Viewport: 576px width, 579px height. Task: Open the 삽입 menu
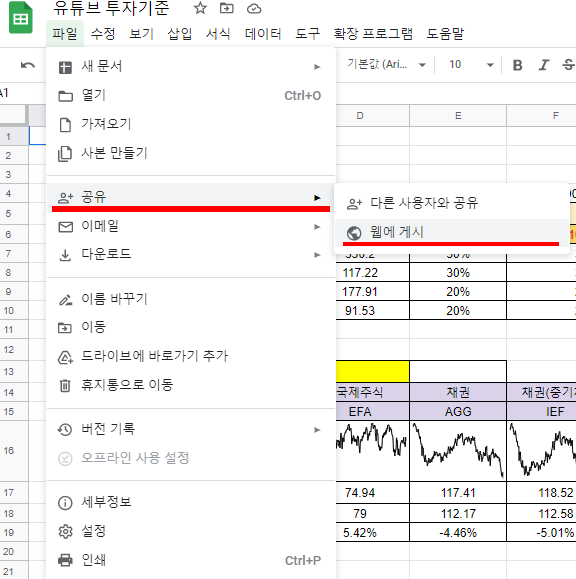pyautogui.click(x=180, y=34)
